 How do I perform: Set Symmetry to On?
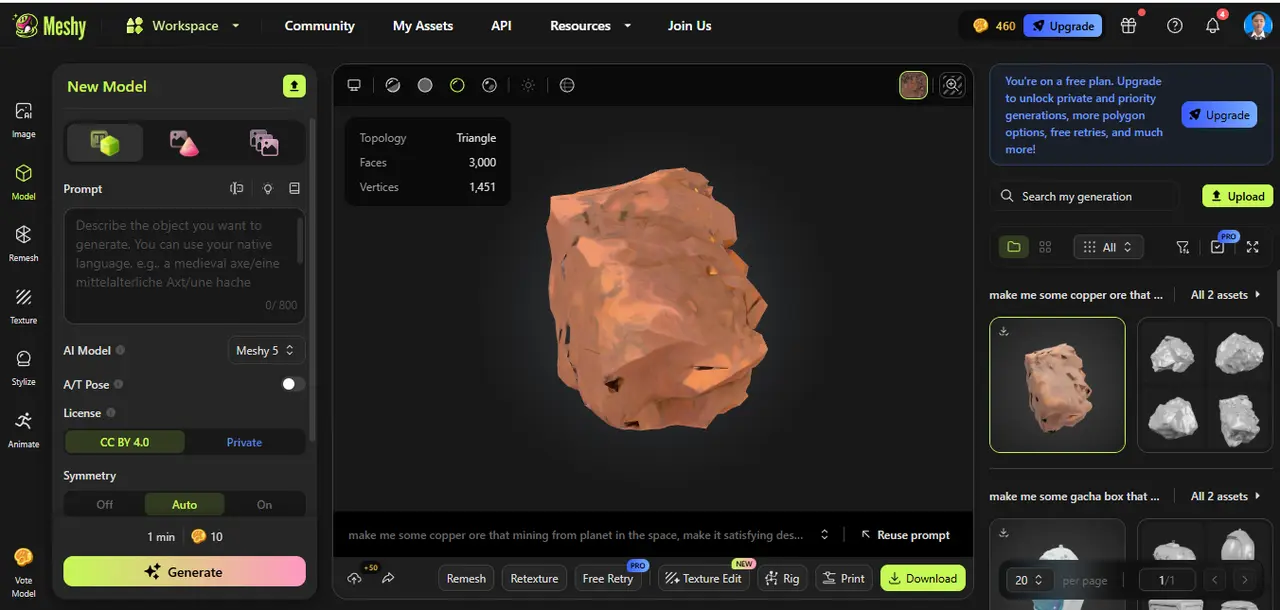264,504
